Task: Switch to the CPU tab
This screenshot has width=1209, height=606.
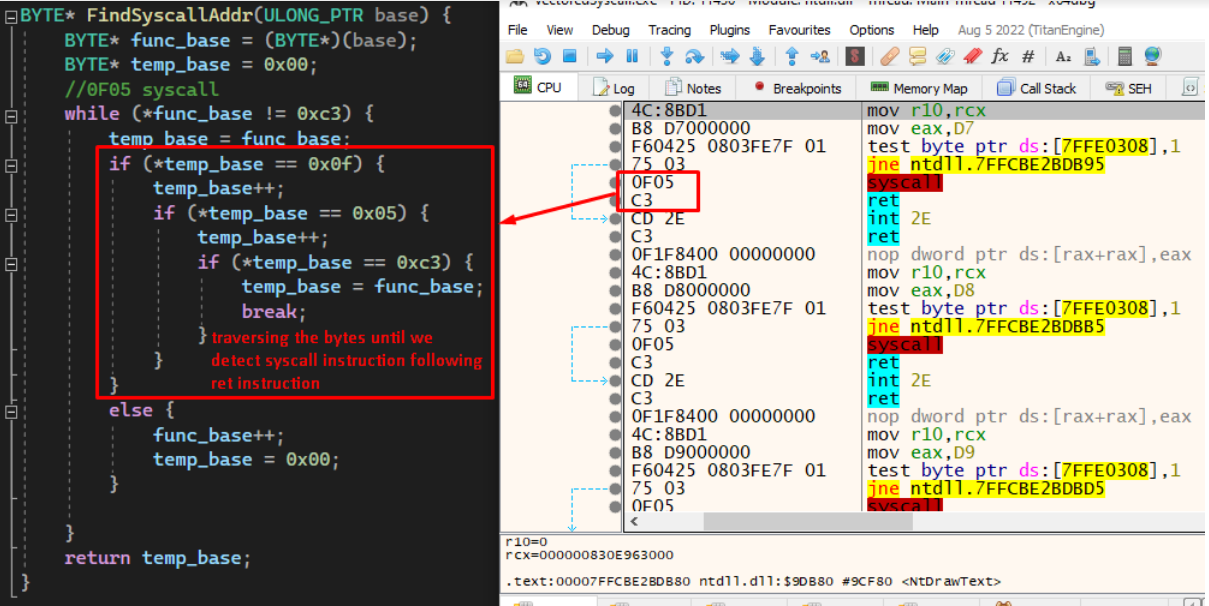Action: coord(538,87)
